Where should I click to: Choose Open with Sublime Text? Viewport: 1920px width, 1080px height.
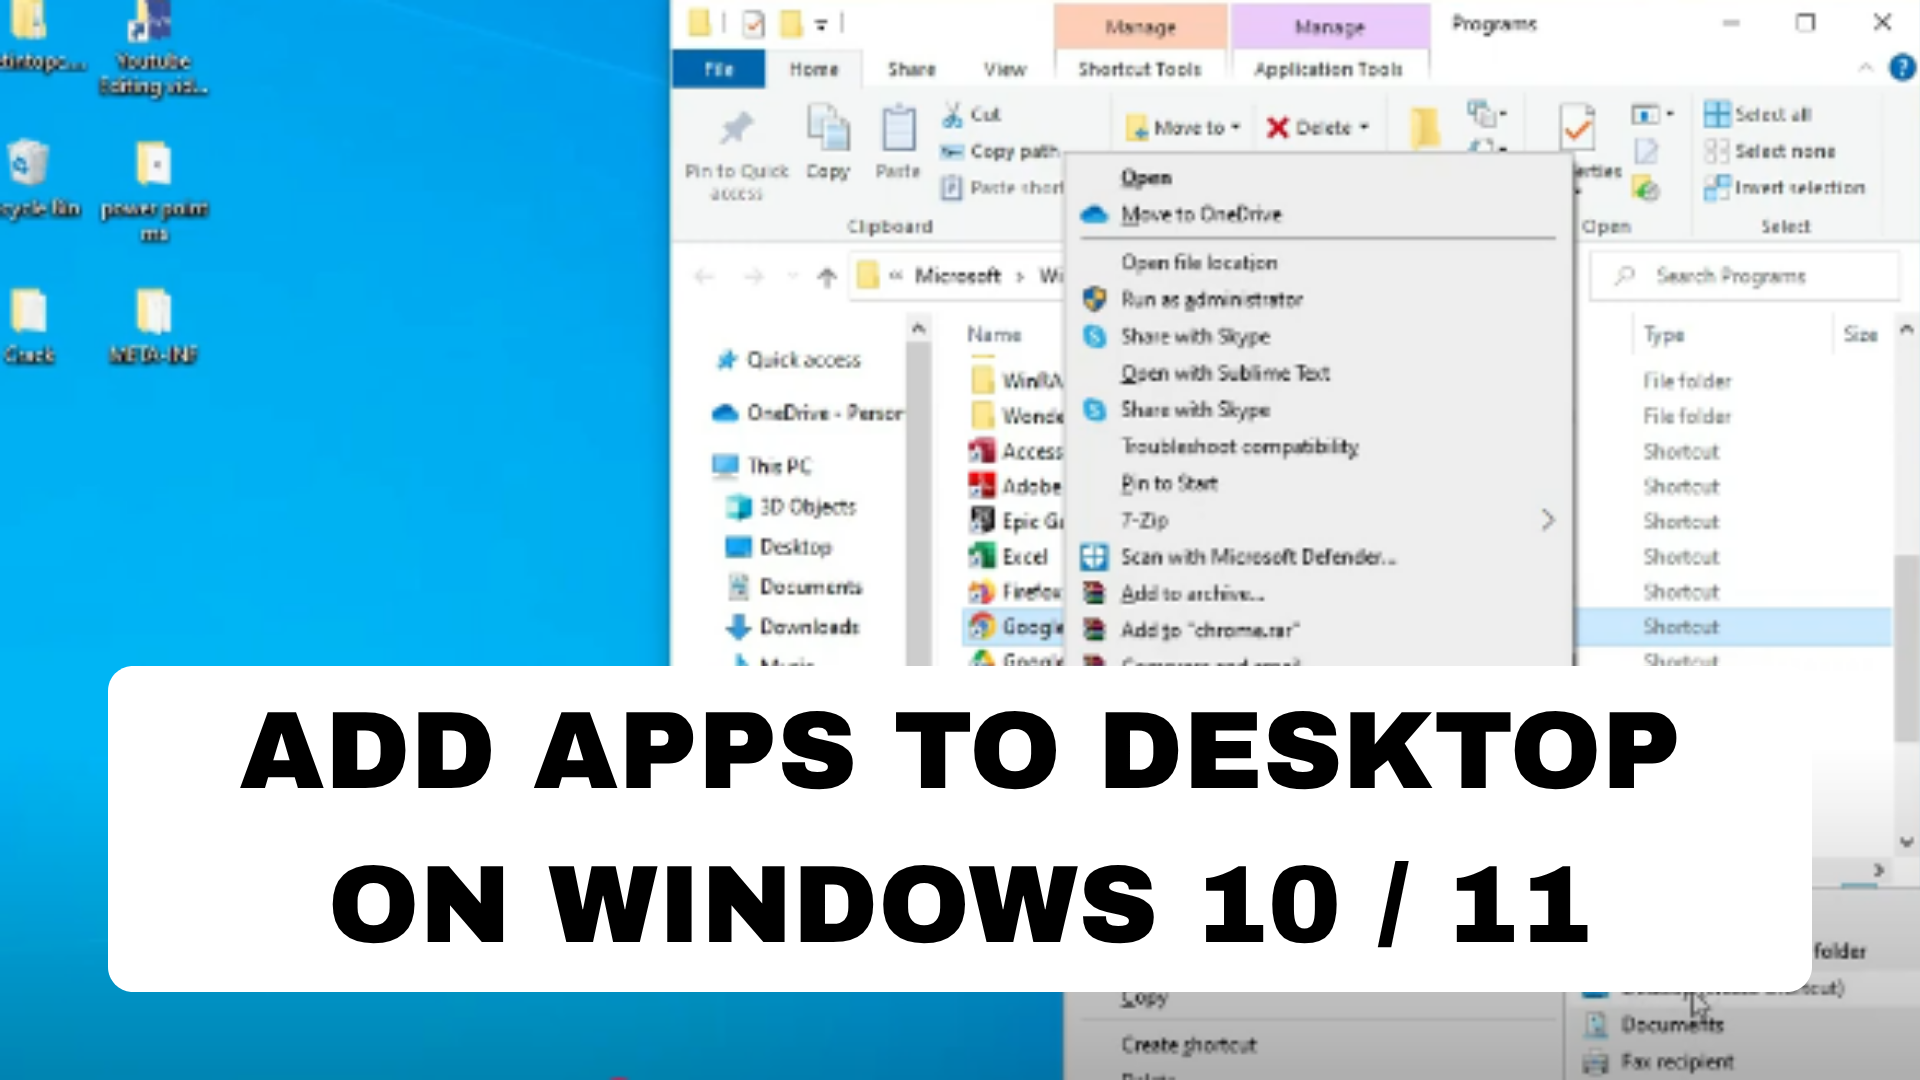click(x=1225, y=373)
